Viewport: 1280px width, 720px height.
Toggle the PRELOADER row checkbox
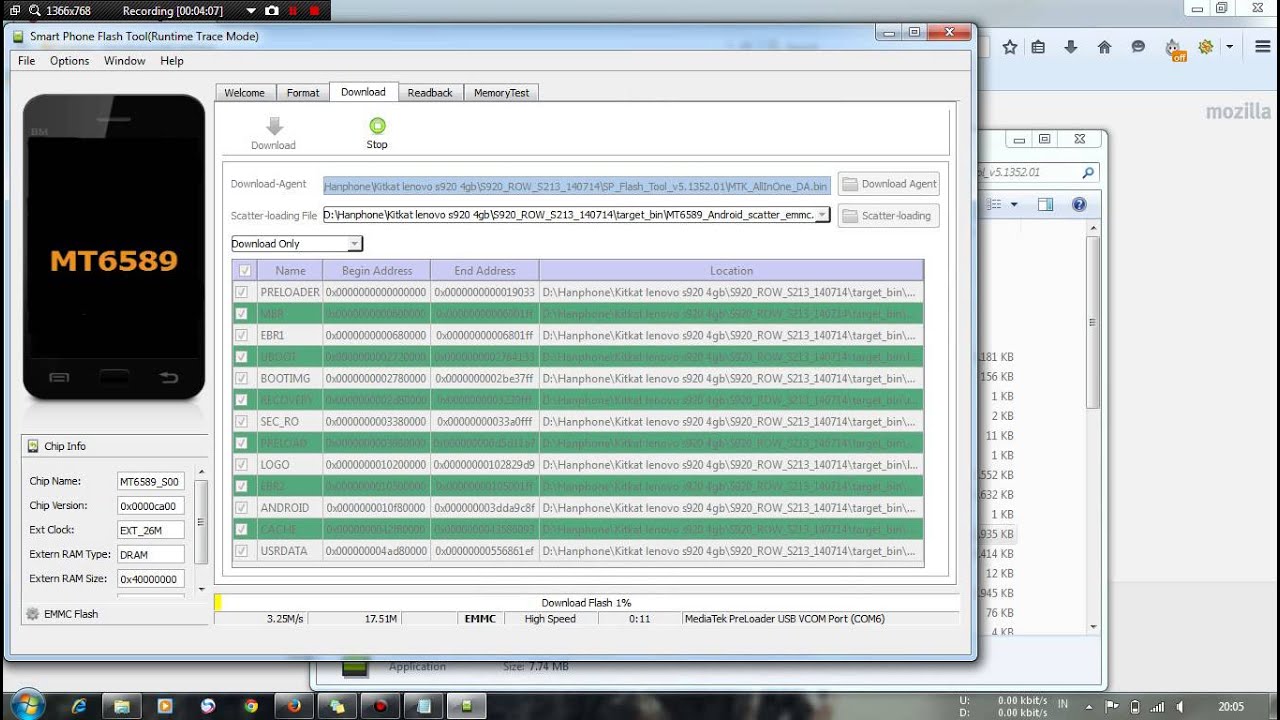pos(241,292)
